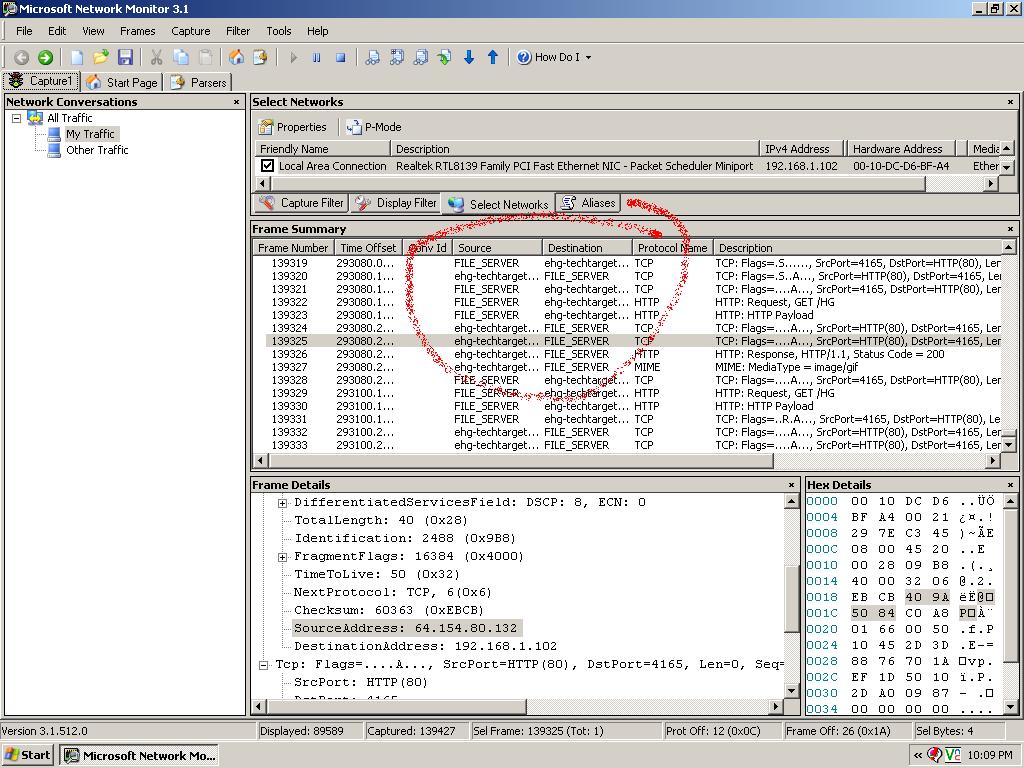
Task: Open a capture file via the folder icon
Action: click(x=101, y=57)
